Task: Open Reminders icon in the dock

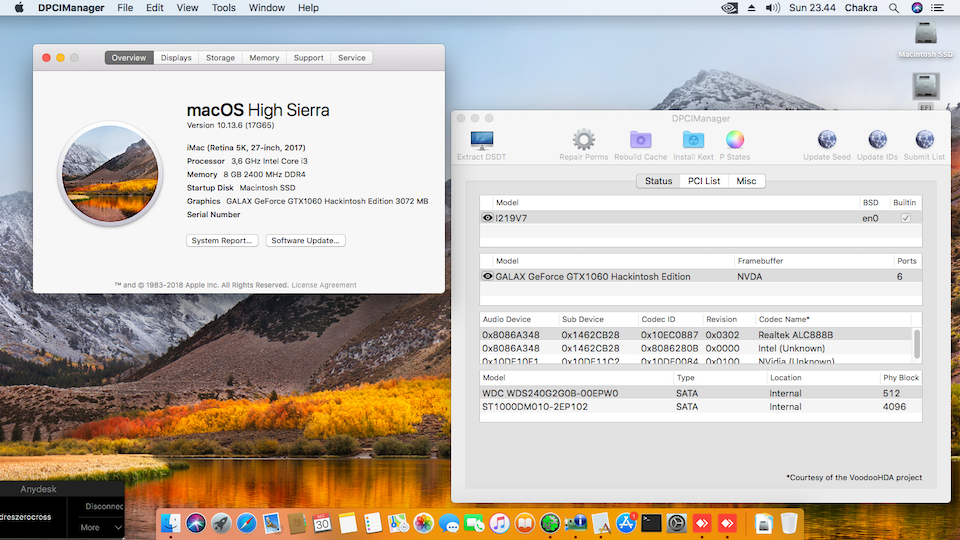Action: [373, 523]
